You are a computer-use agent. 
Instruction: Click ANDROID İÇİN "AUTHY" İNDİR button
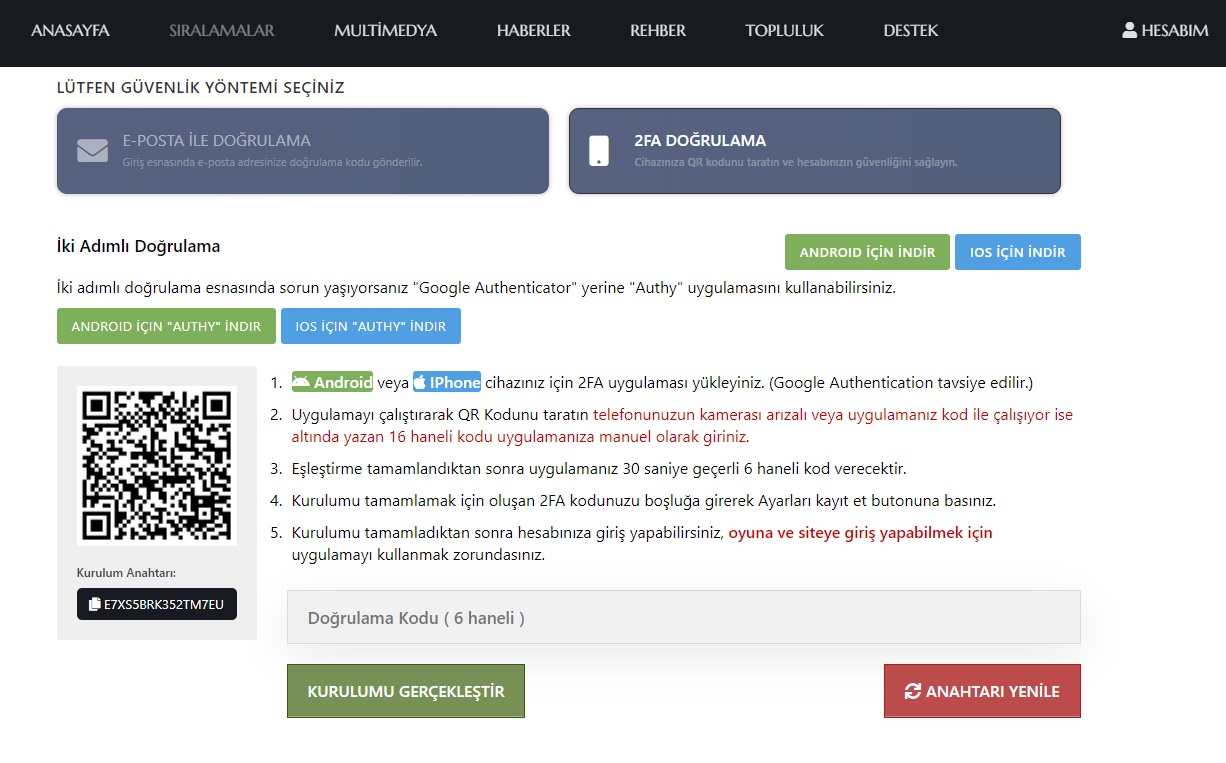[x=166, y=326]
